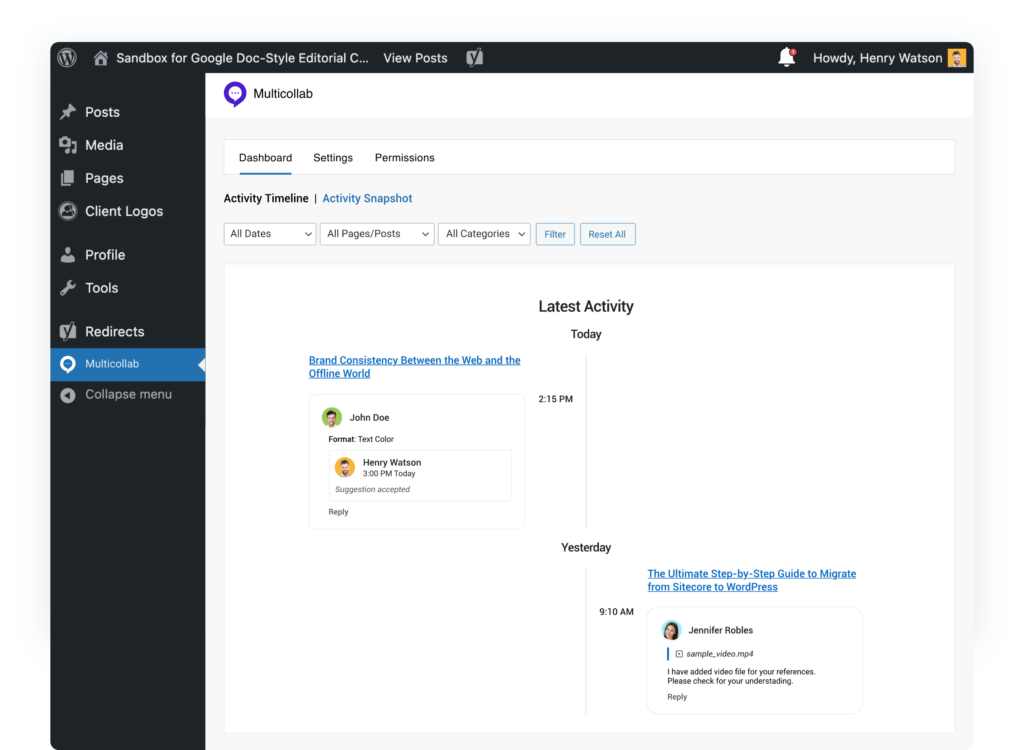Click the 9:10 AM timeline timestamp
The width and height of the screenshot is (1024, 750).
click(x=616, y=611)
